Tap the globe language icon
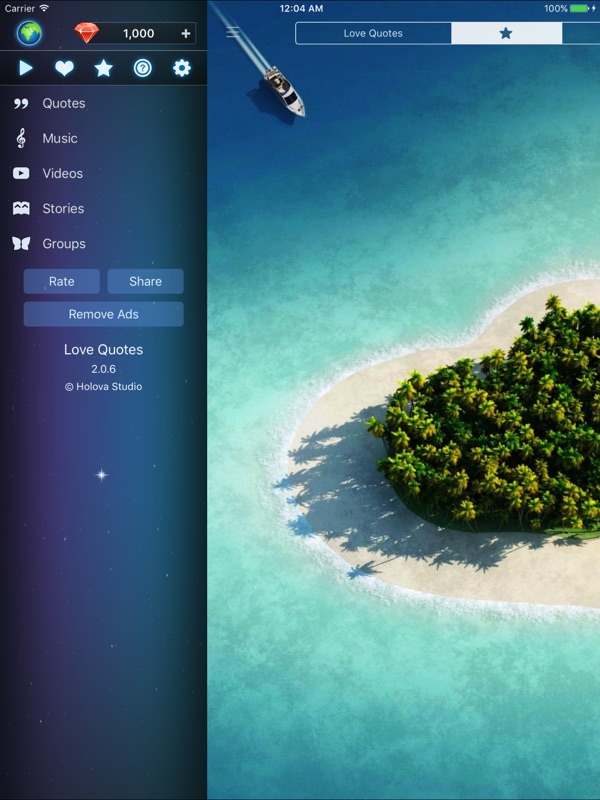This screenshot has height=800, width=600. point(29,33)
